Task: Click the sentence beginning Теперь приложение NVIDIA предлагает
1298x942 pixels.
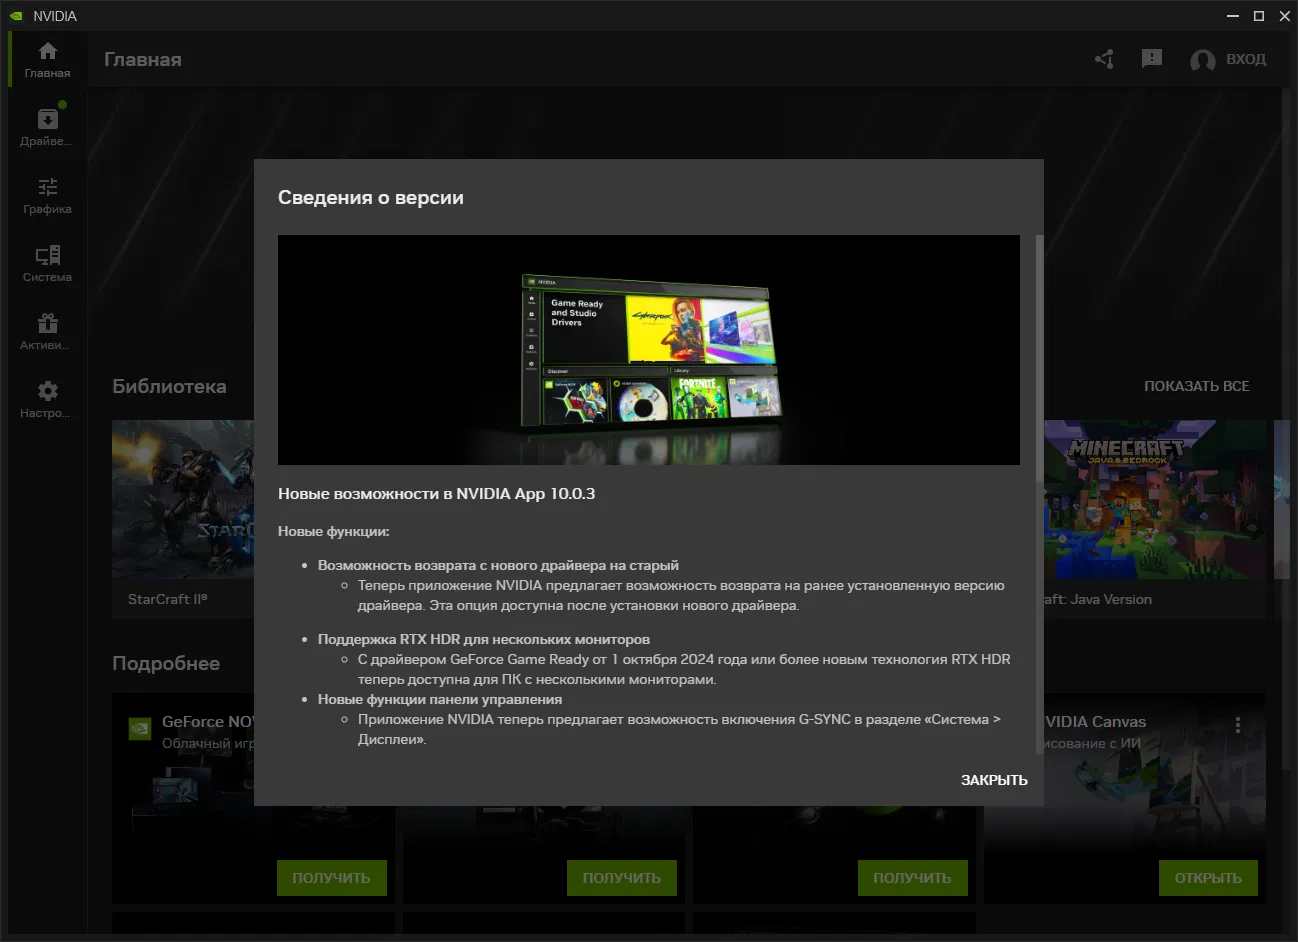Action: pyautogui.click(x=681, y=596)
